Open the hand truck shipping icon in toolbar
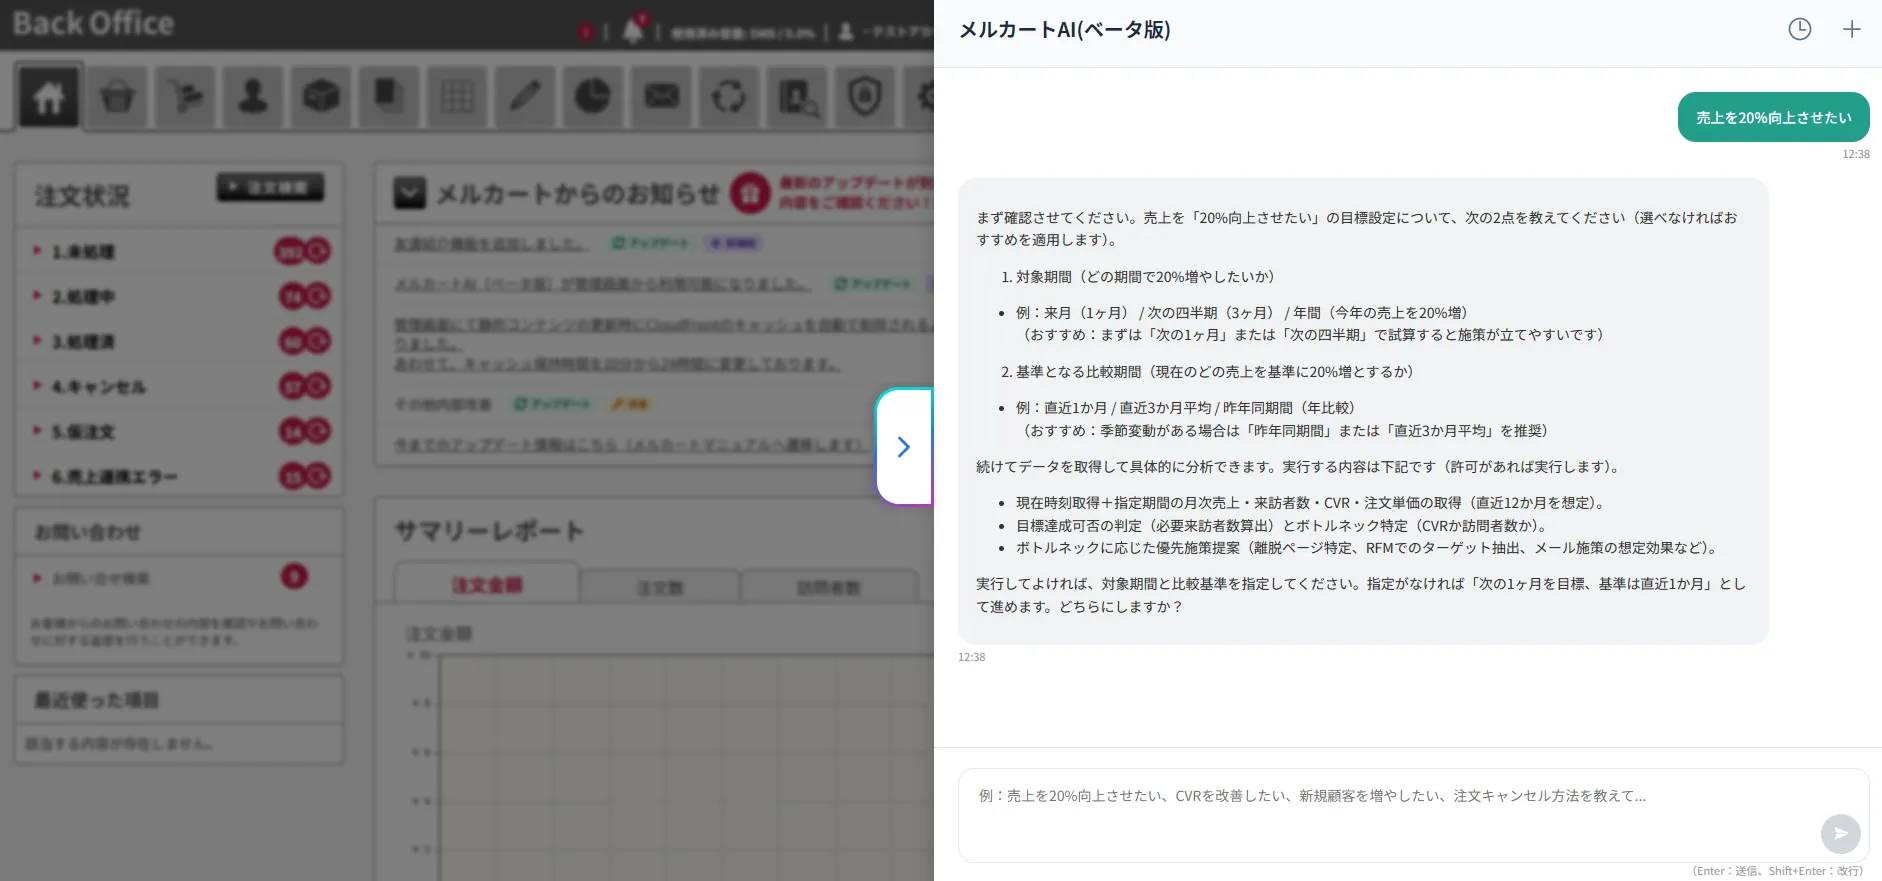 pyautogui.click(x=185, y=97)
